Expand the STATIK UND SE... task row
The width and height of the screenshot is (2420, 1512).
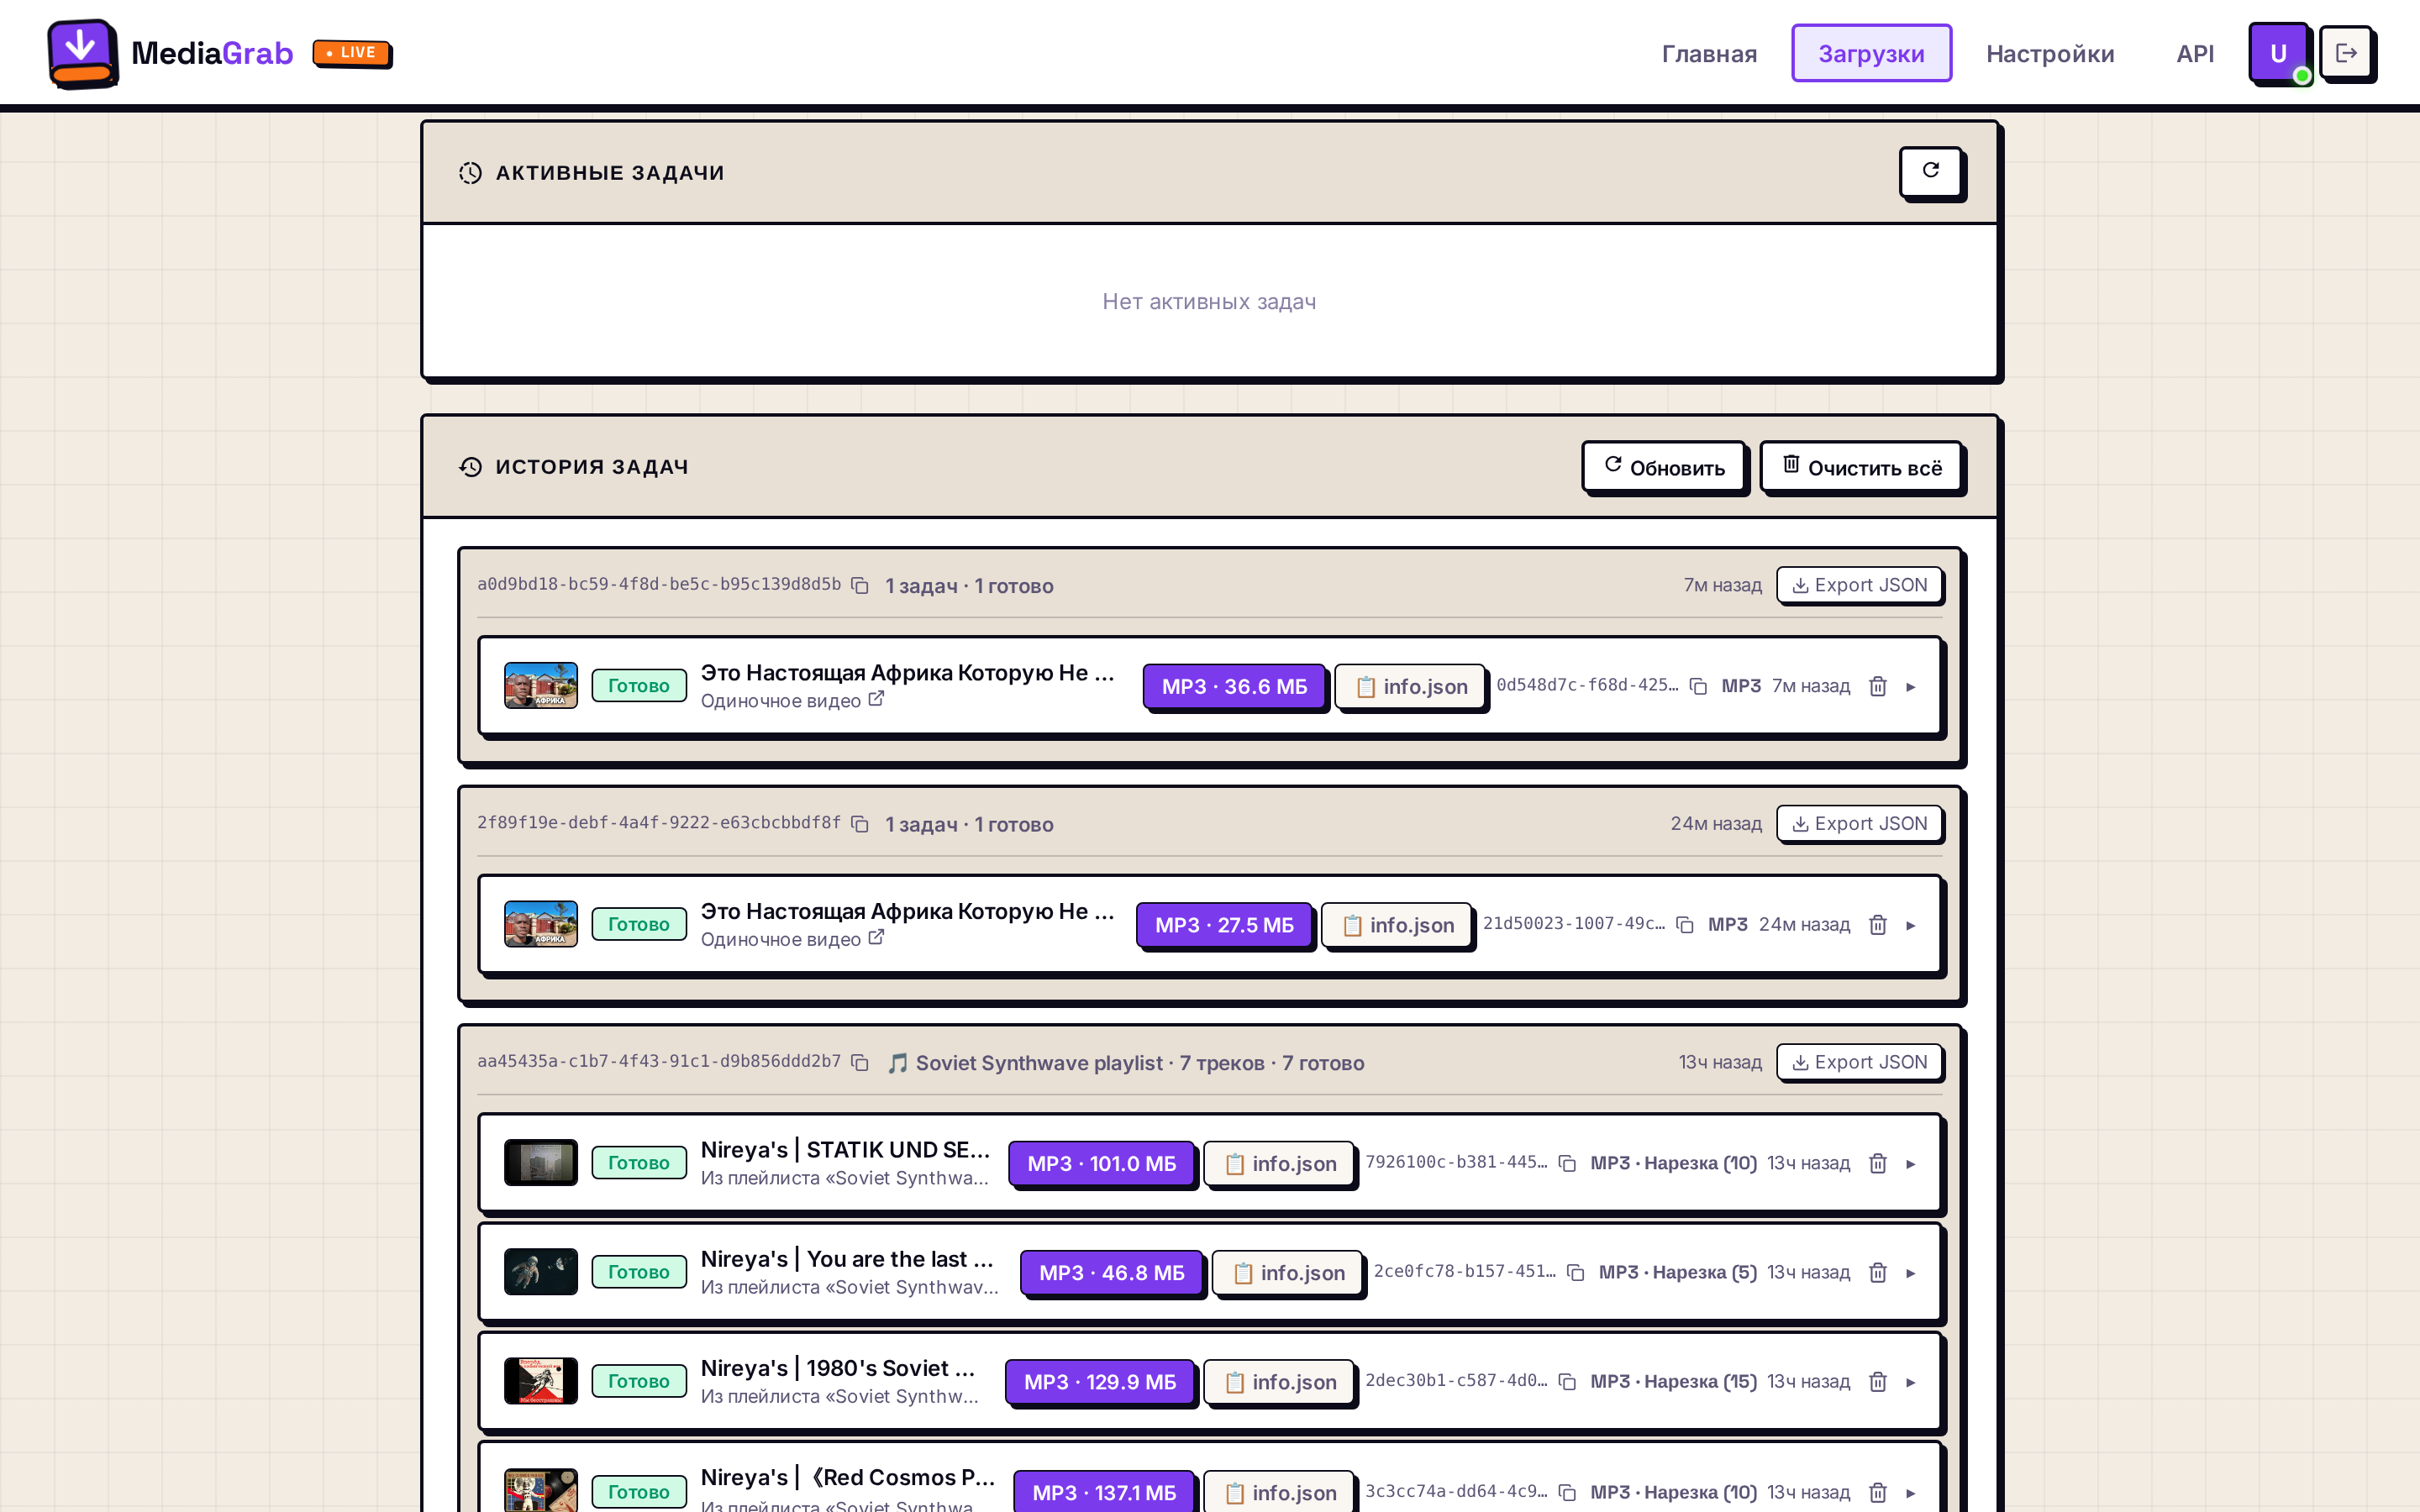pyautogui.click(x=1911, y=1164)
